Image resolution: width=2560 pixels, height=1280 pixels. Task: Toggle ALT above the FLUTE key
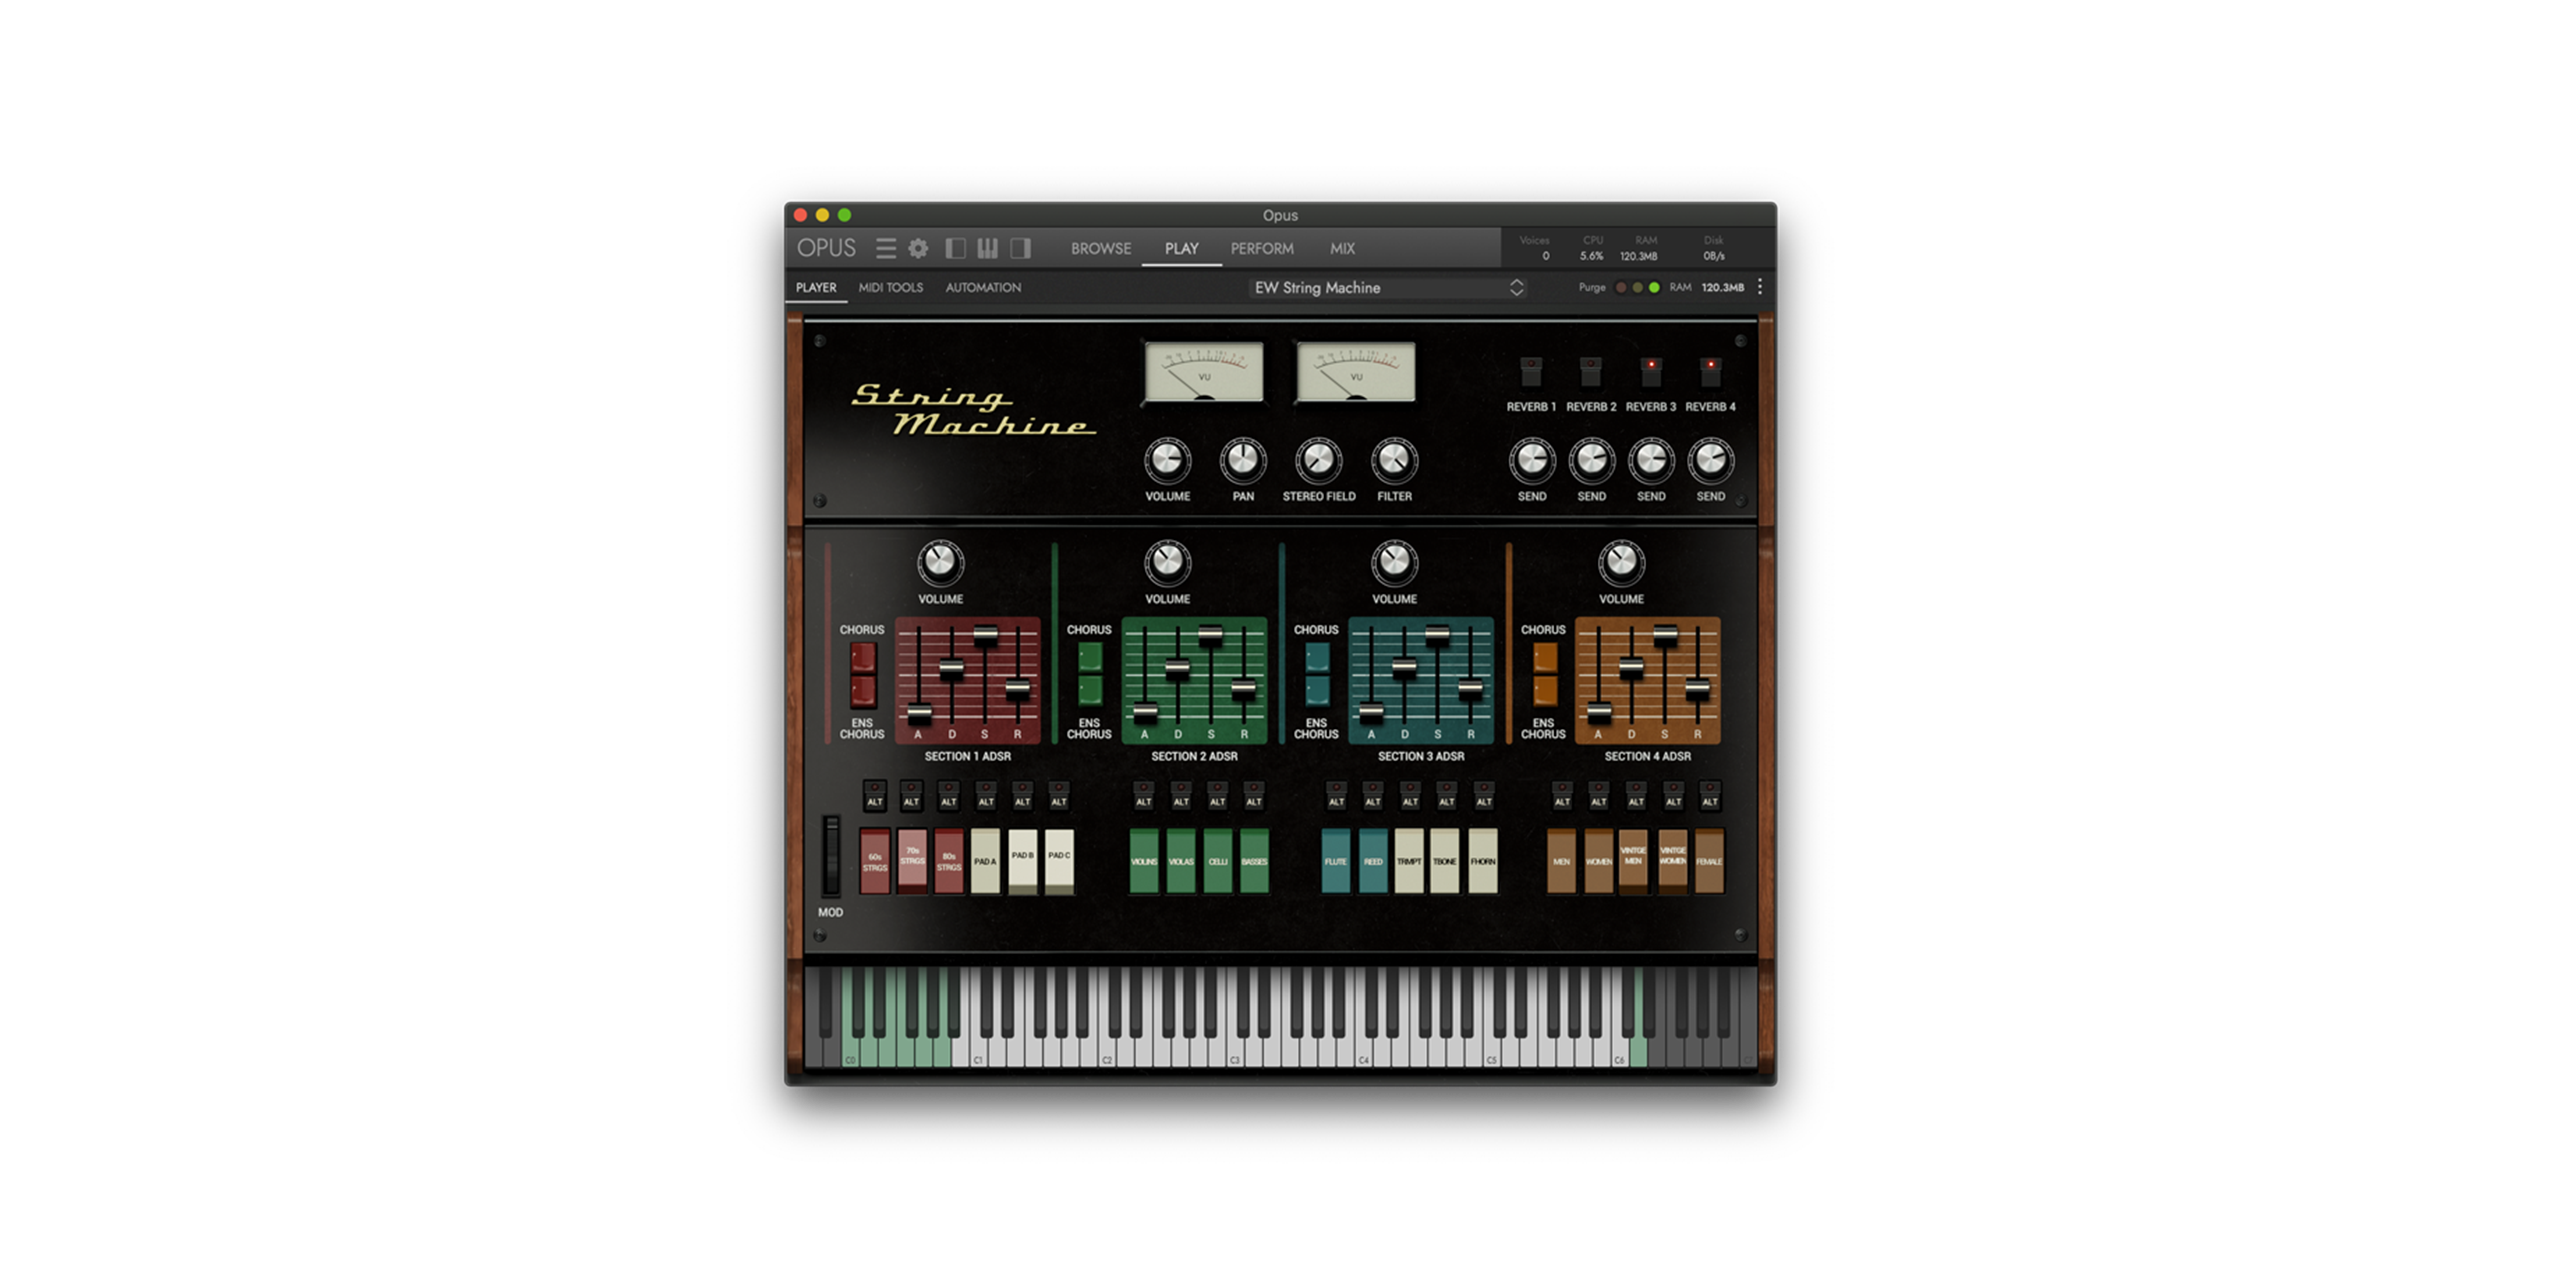[1335, 796]
